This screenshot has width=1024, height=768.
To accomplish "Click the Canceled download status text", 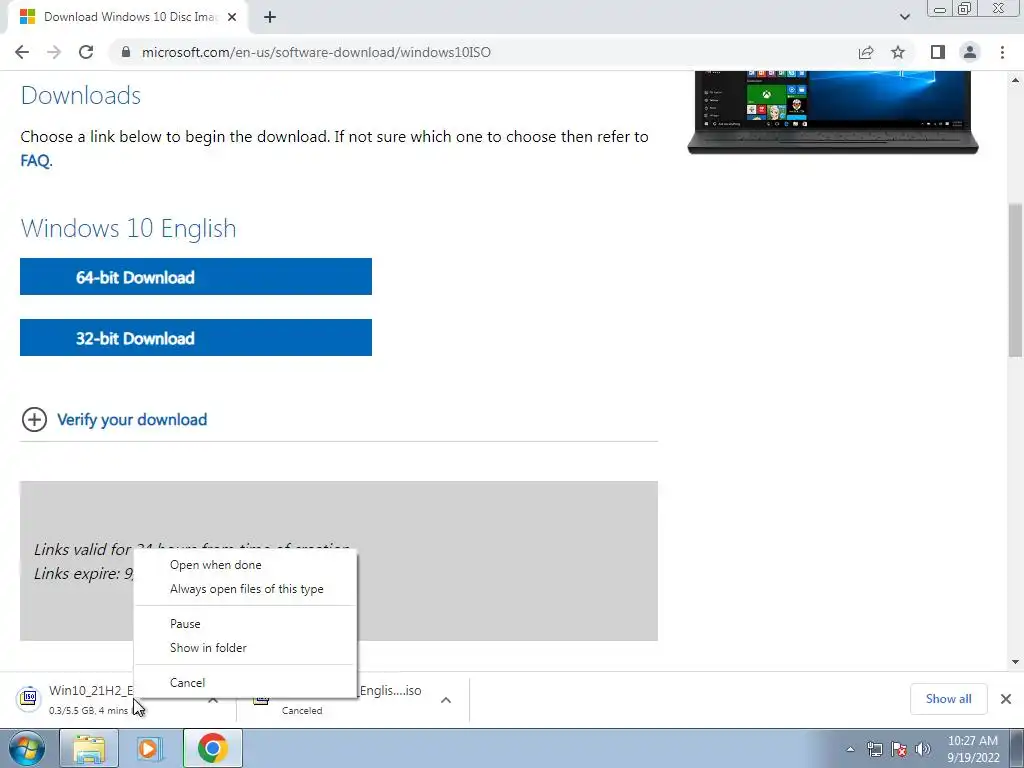I will [302, 711].
